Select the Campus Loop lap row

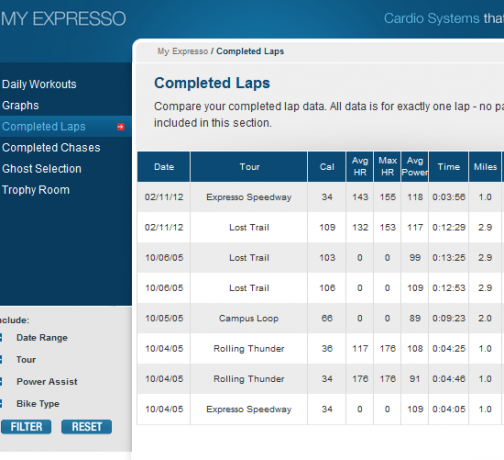tap(320, 318)
